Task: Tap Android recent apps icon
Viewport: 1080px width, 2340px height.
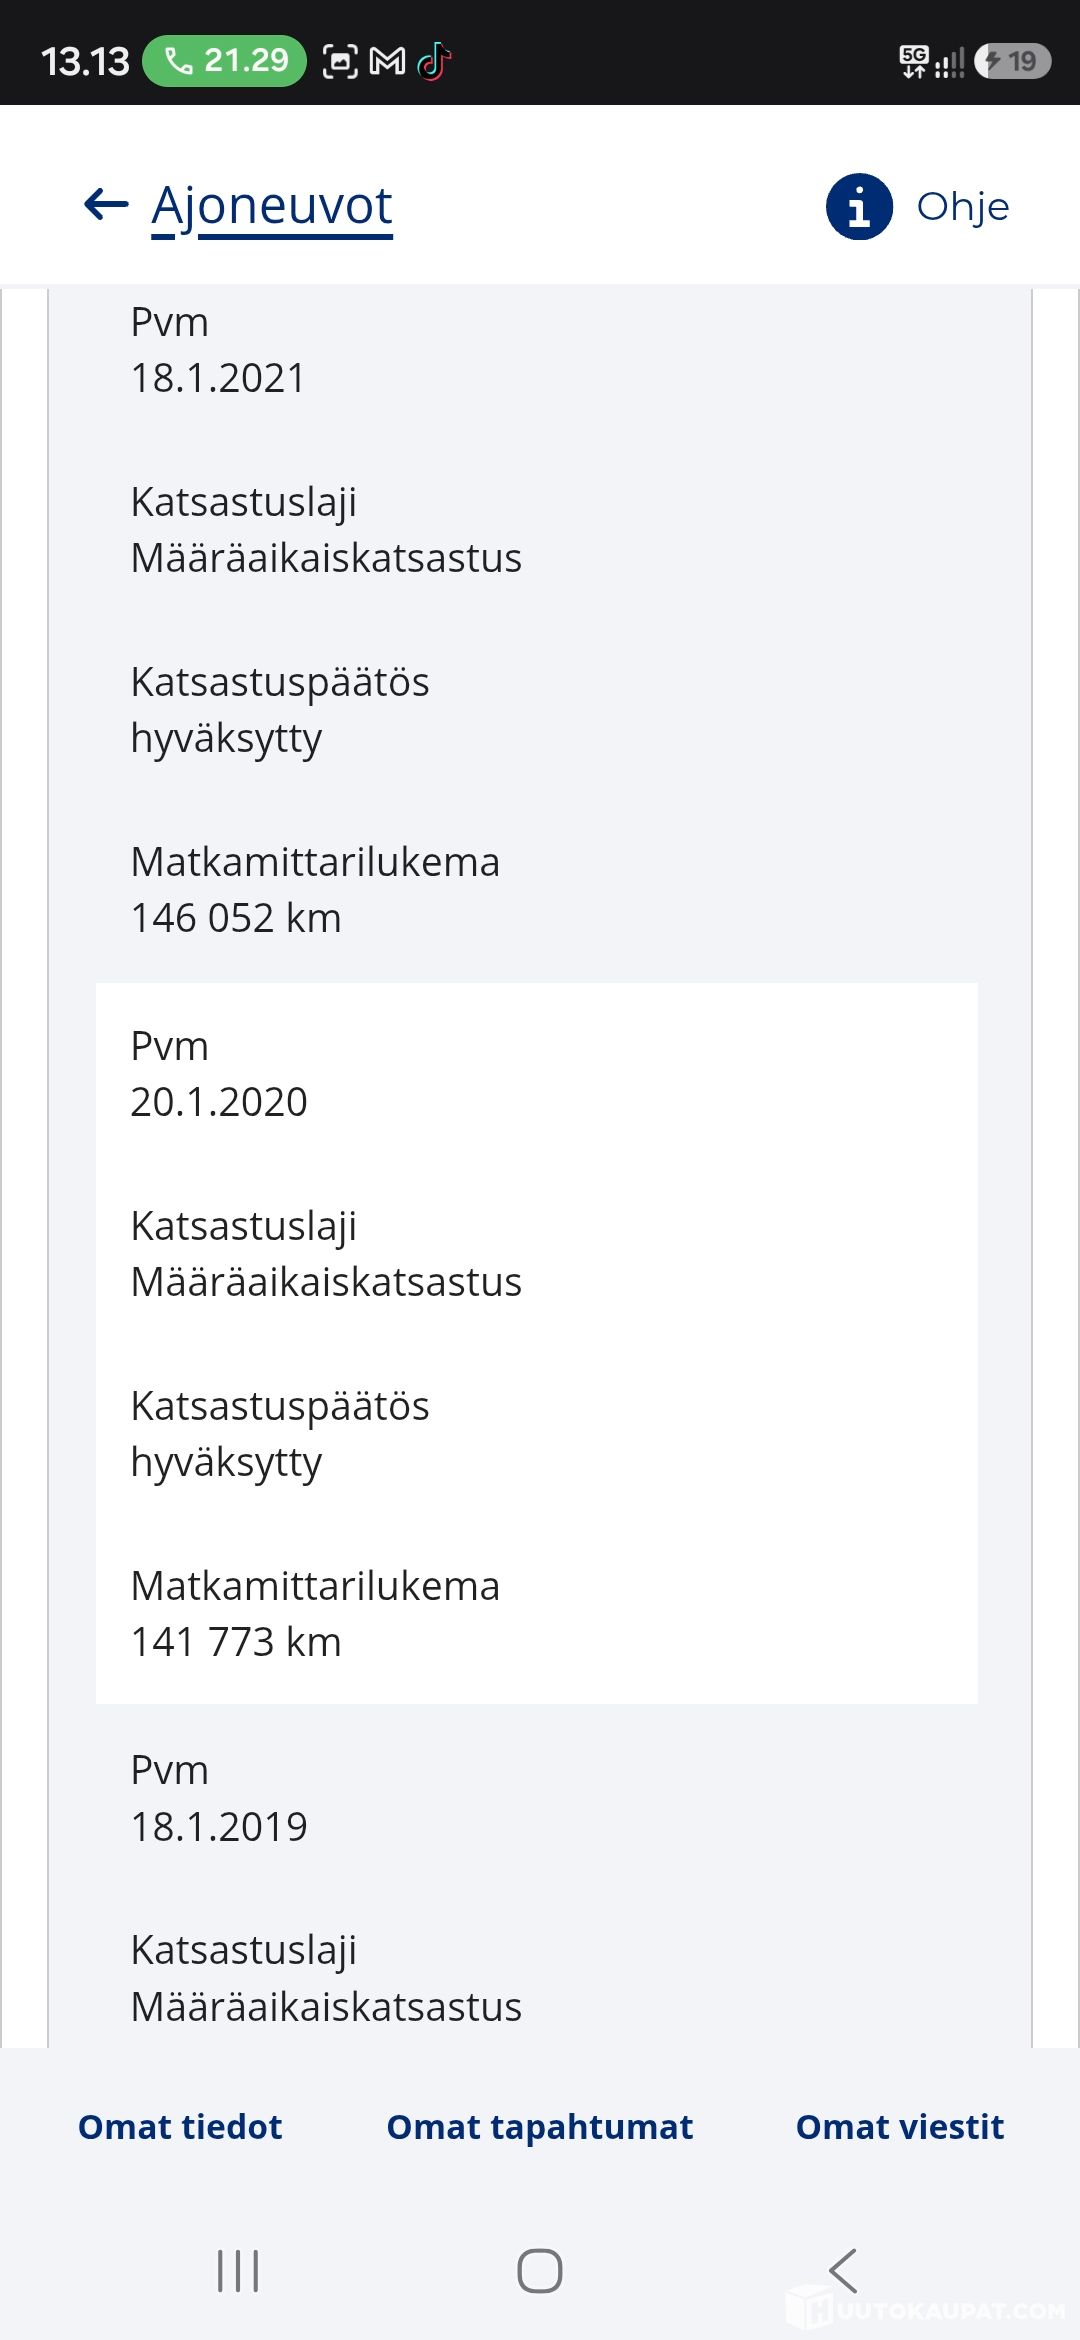Action: pos(238,2271)
